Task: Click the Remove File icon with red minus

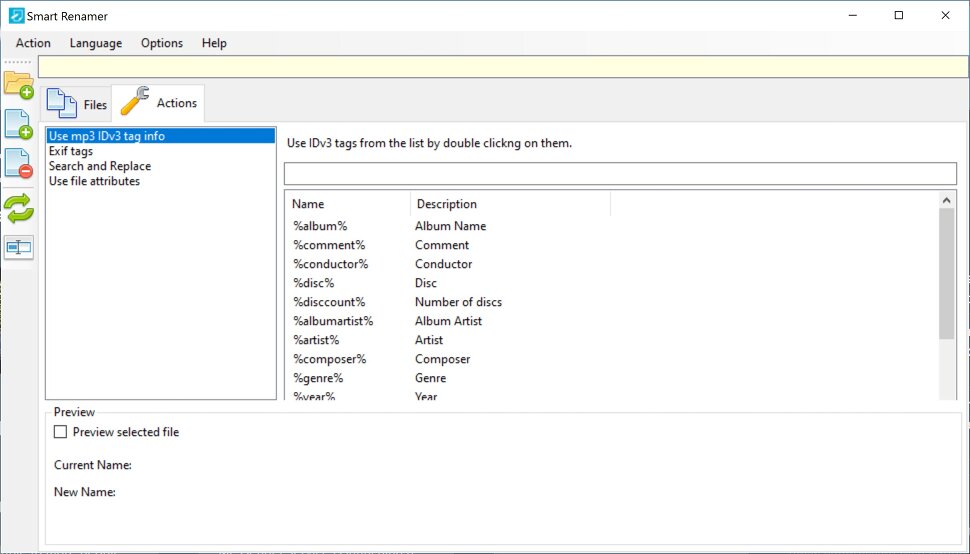Action: pos(19,163)
